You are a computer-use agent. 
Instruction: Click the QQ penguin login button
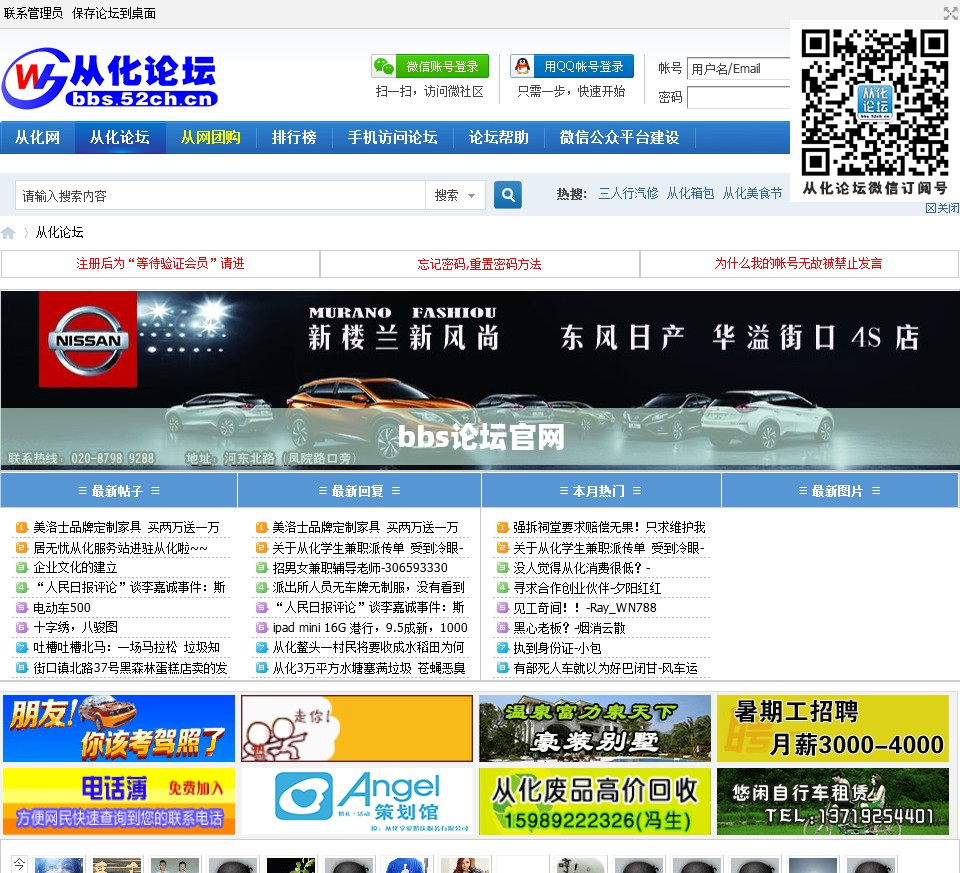click(572, 66)
